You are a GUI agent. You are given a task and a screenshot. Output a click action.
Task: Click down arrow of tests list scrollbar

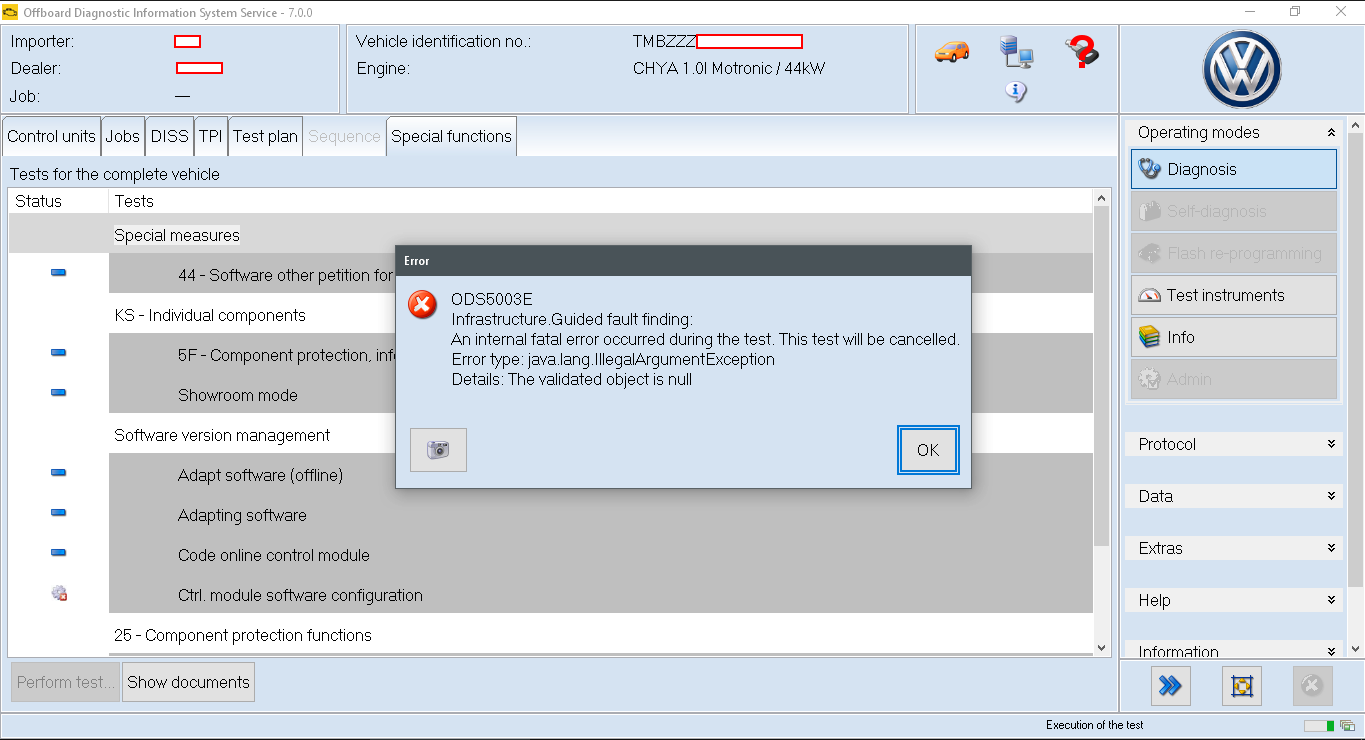coord(1102,647)
